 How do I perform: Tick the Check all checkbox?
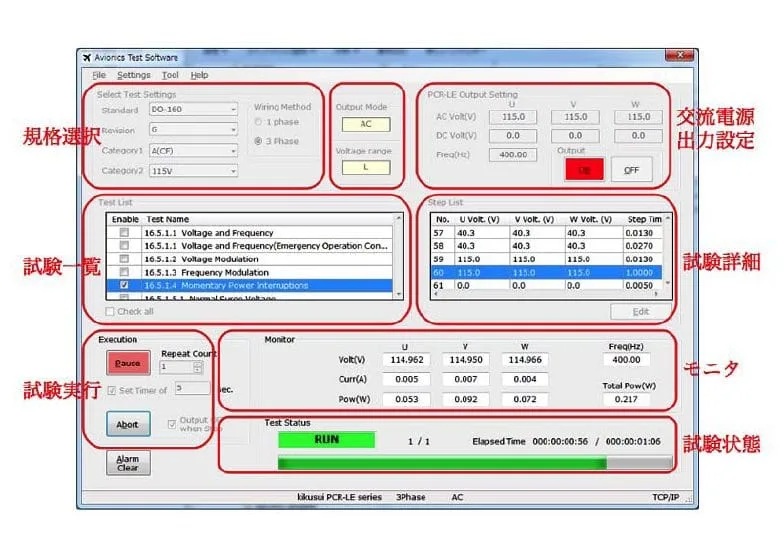pos(110,311)
